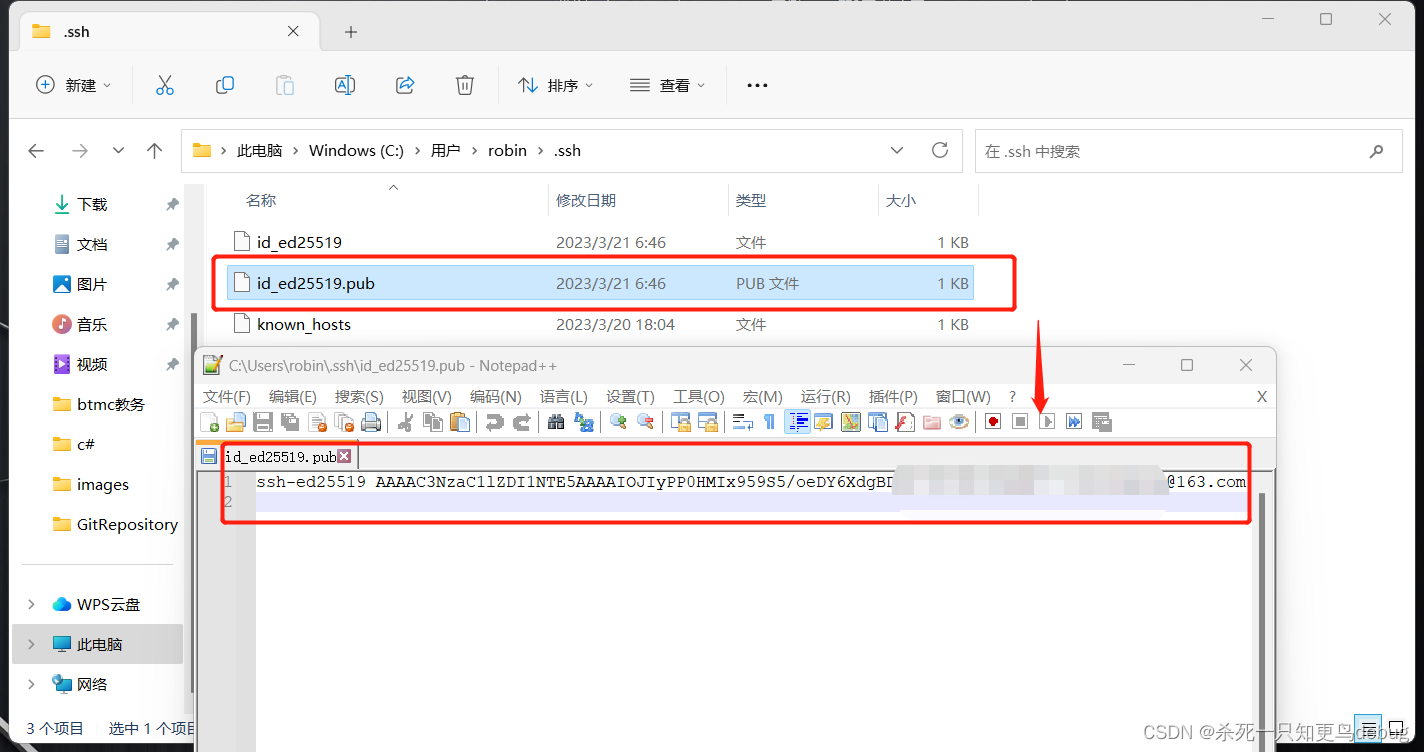This screenshot has height=752, width=1424.
Task: Click the Folder as Workspace icon
Action: 931,422
